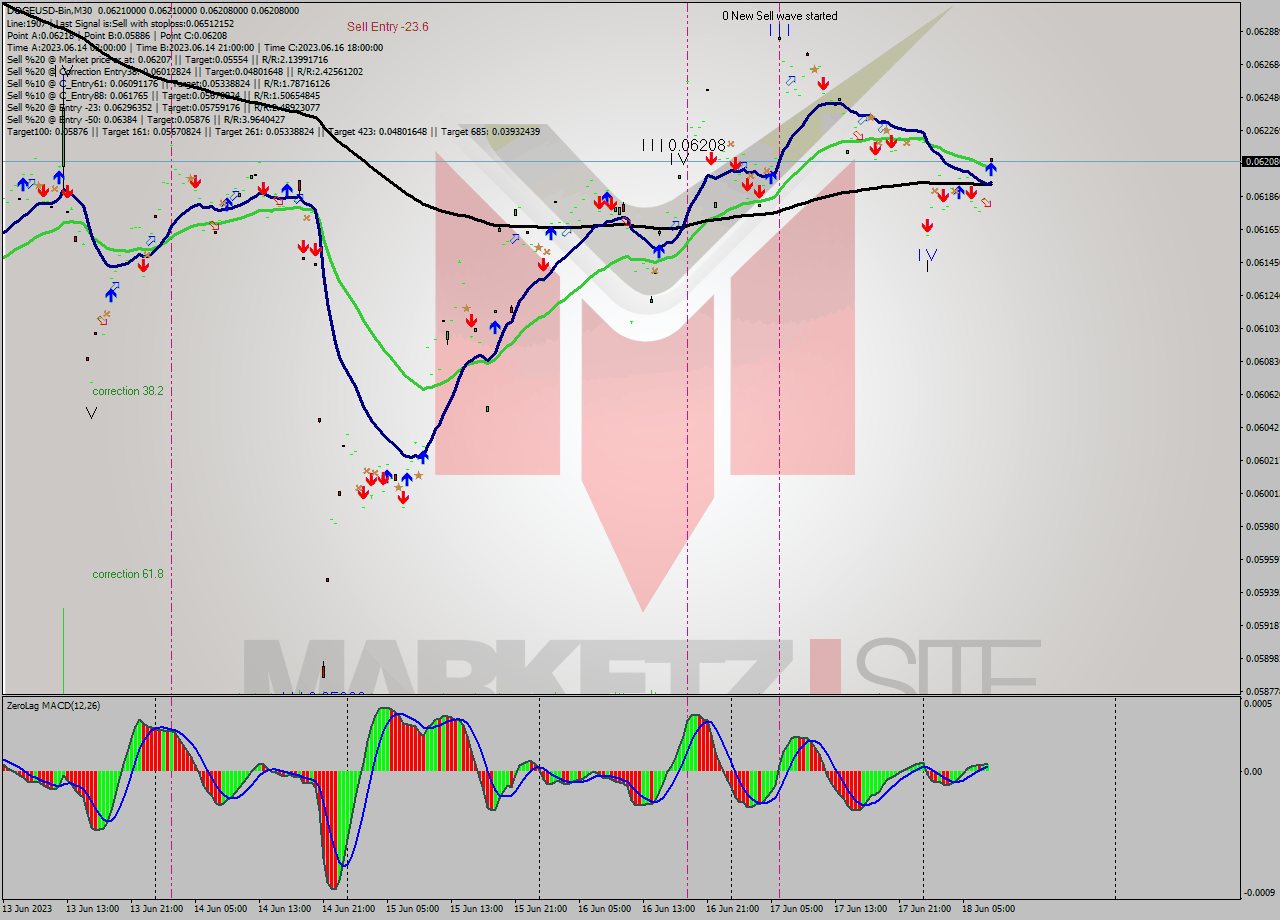
Task: Click the 'Sell %20 @ Entry -23' line
Action: pyautogui.click(x=164, y=107)
